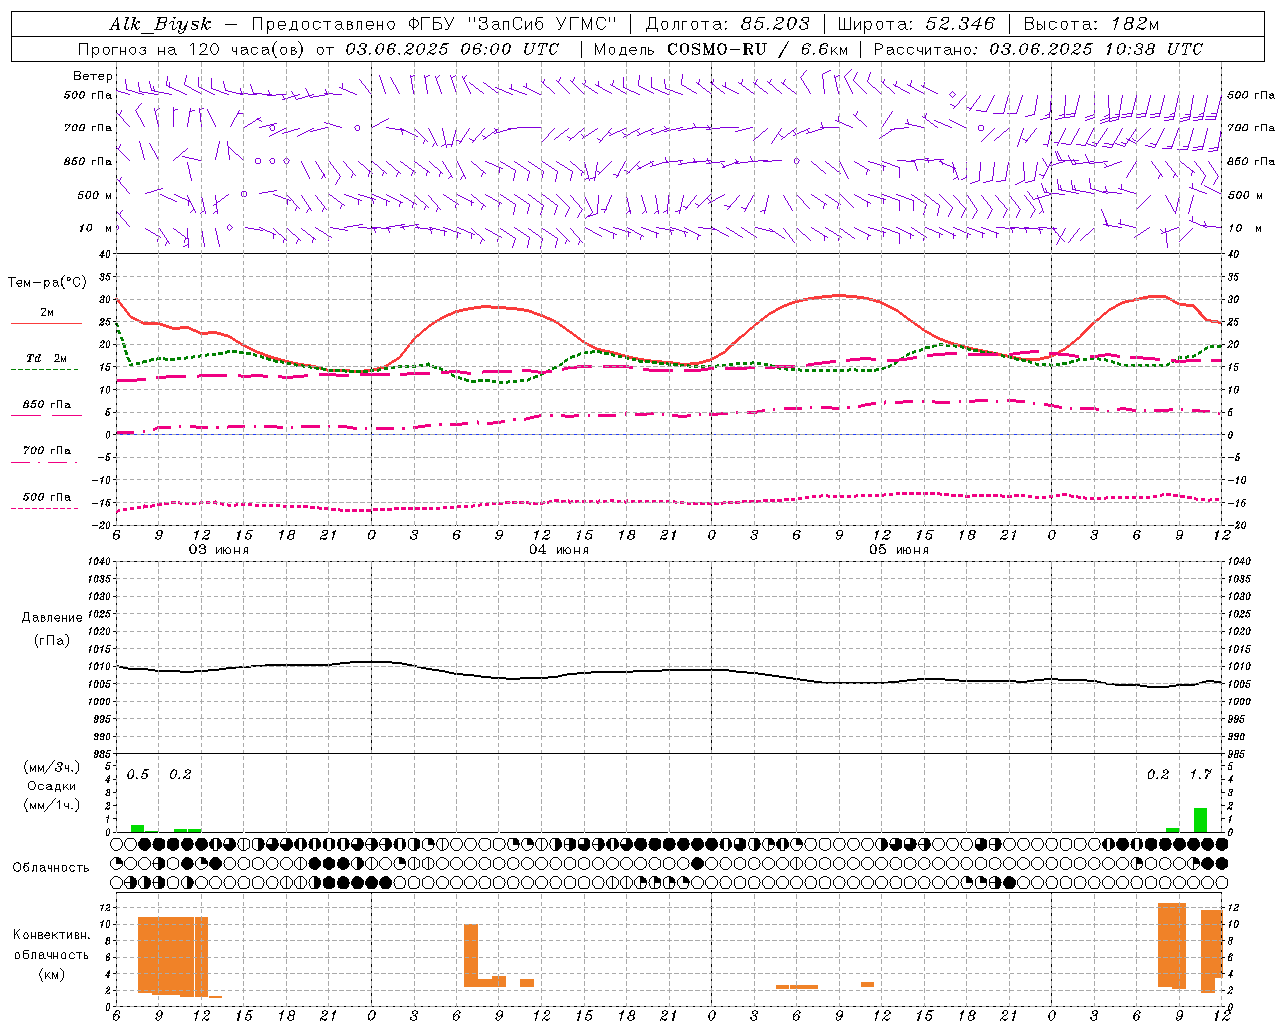The image size is (1280, 1024).
Task: Click the red '2м' temperature legend line
Action: 46,324
